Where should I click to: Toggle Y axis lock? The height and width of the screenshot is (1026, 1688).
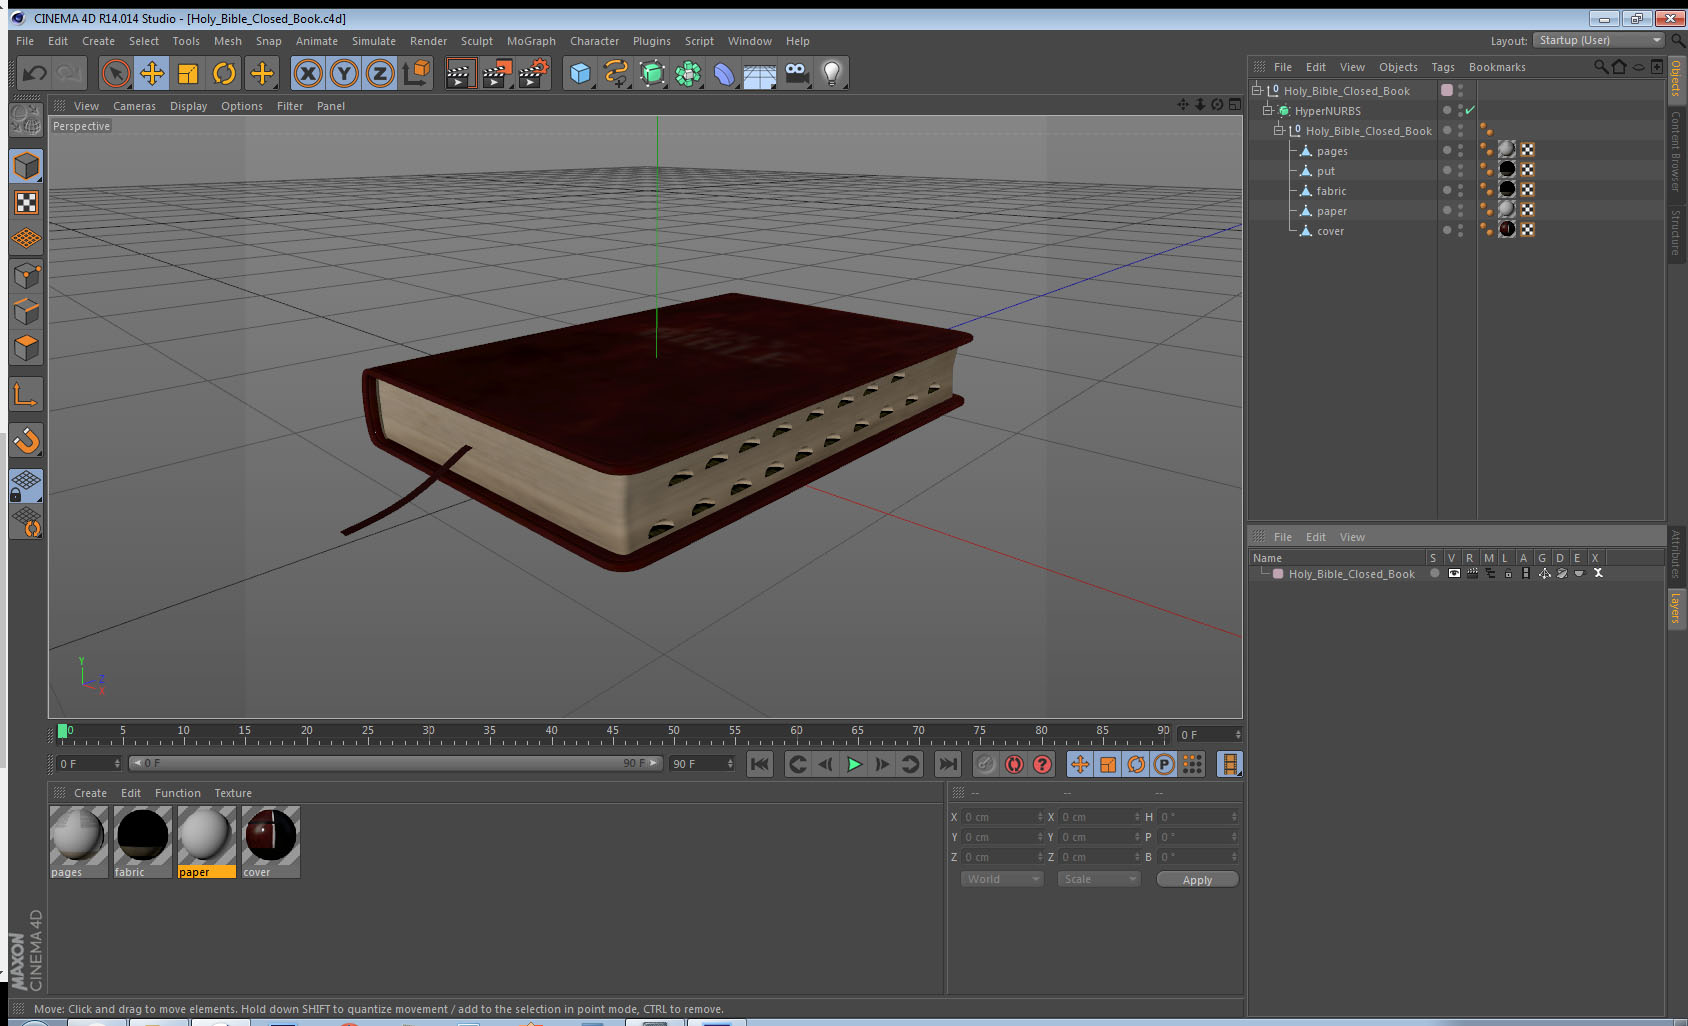click(344, 73)
